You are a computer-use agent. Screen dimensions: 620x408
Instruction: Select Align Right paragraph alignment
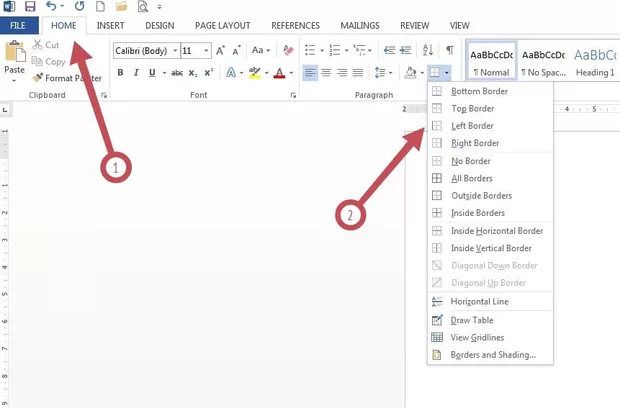click(x=342, y=73)
